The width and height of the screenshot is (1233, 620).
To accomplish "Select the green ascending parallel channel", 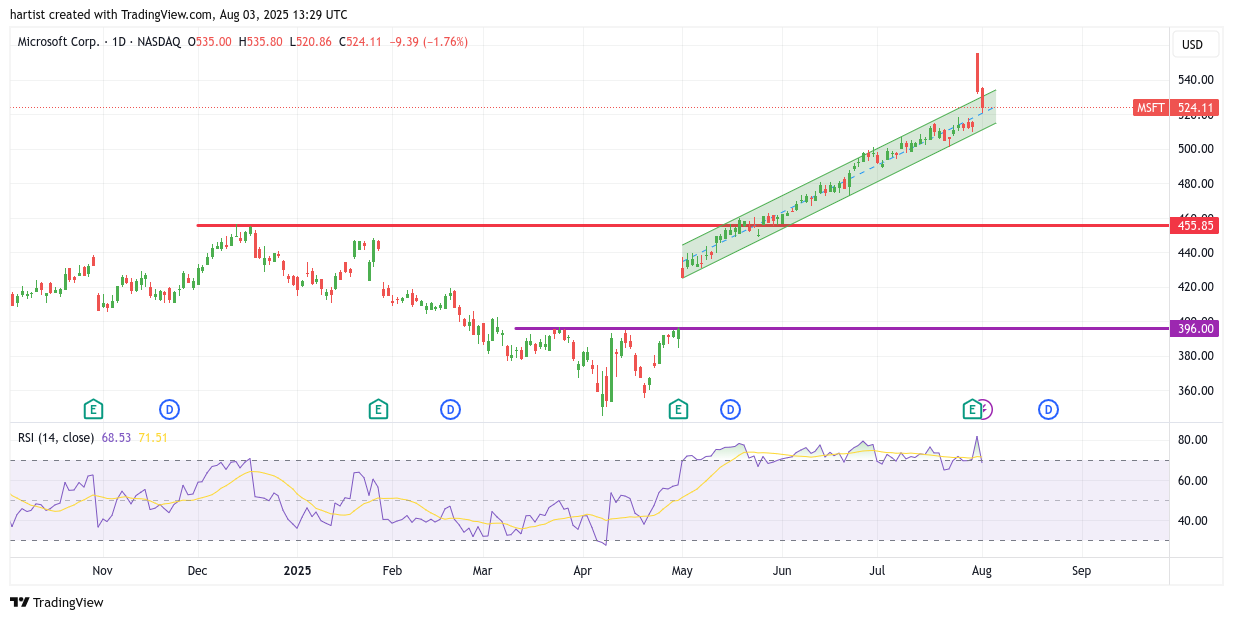I will tap(838, 184).
